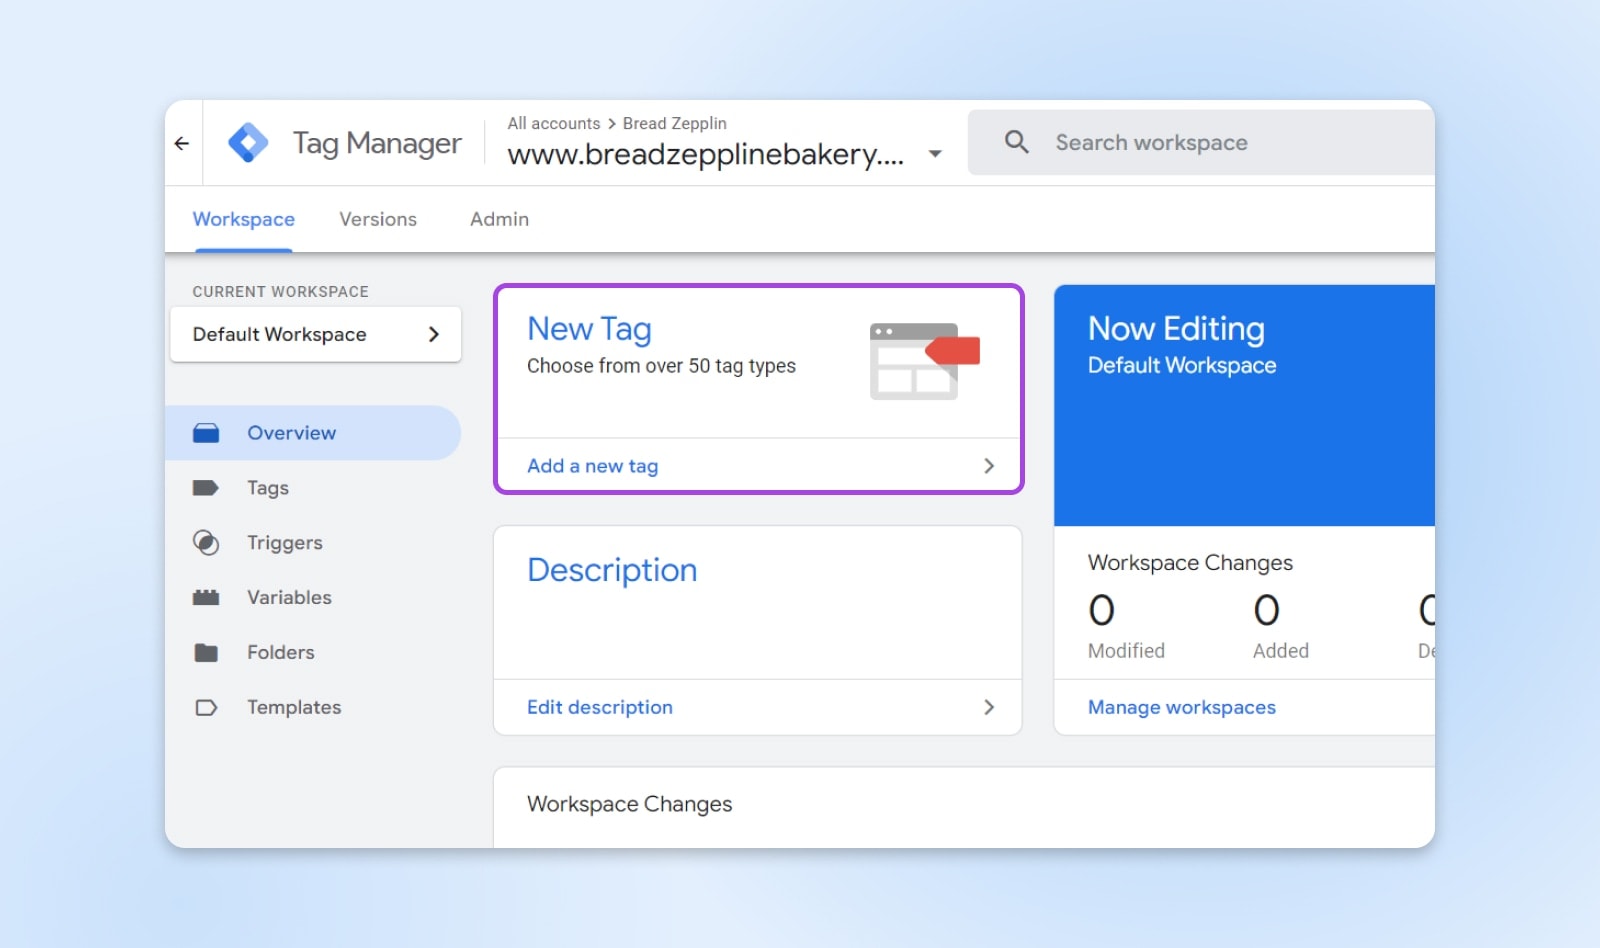The width and height of the screenshot is (1600, 948).
Task: Open Tags via its tag icon
Action: [206, 488]
